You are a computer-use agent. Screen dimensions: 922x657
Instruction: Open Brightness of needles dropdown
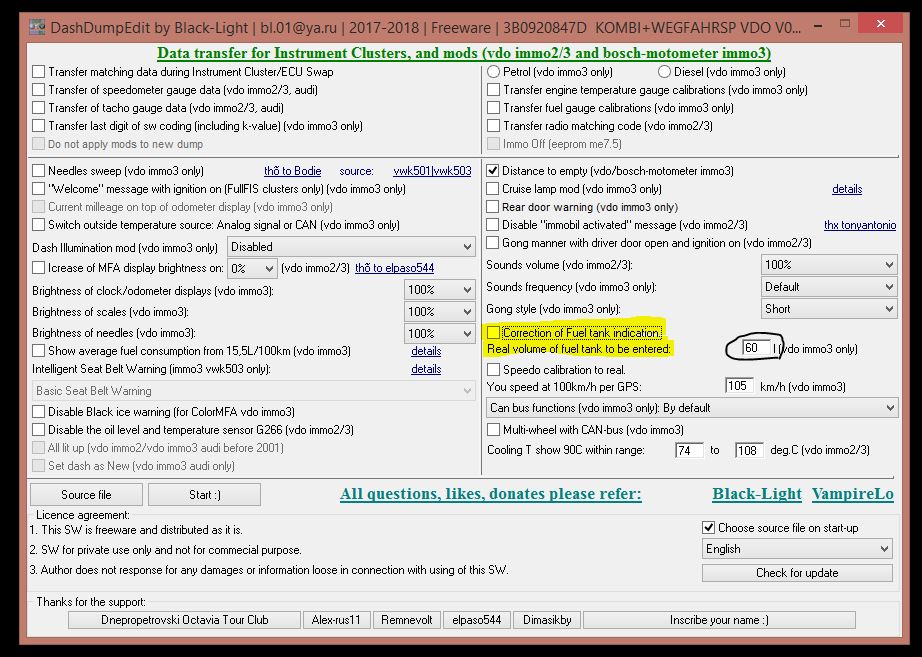click(x=440, y=333)
